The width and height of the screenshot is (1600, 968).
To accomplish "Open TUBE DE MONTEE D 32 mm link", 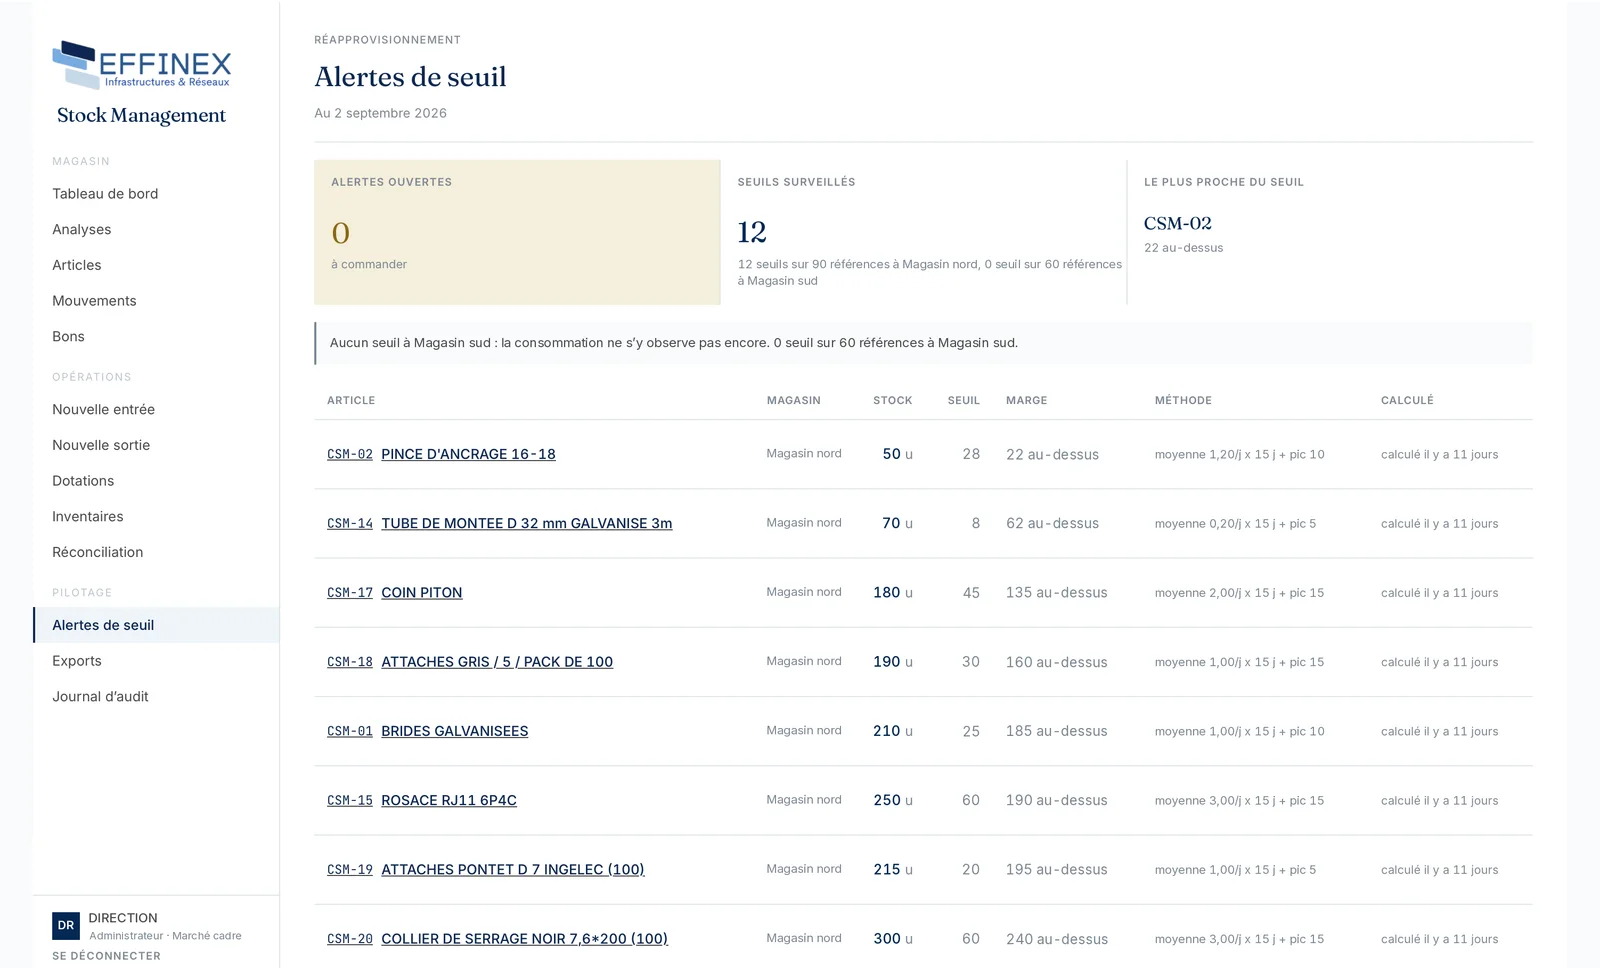I will coord(527,523).
